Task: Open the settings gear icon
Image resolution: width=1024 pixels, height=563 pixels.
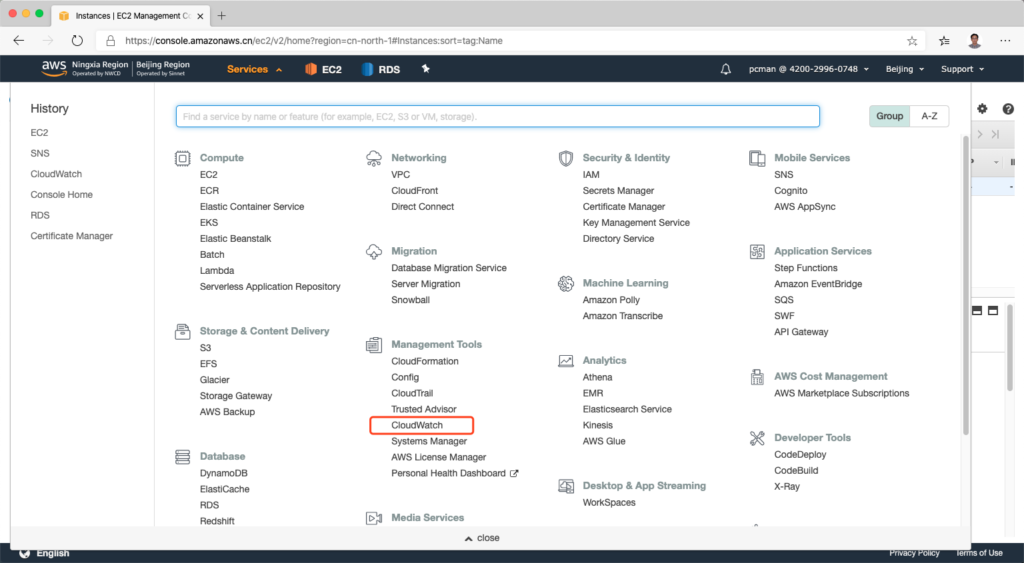Action: (982, 109)
